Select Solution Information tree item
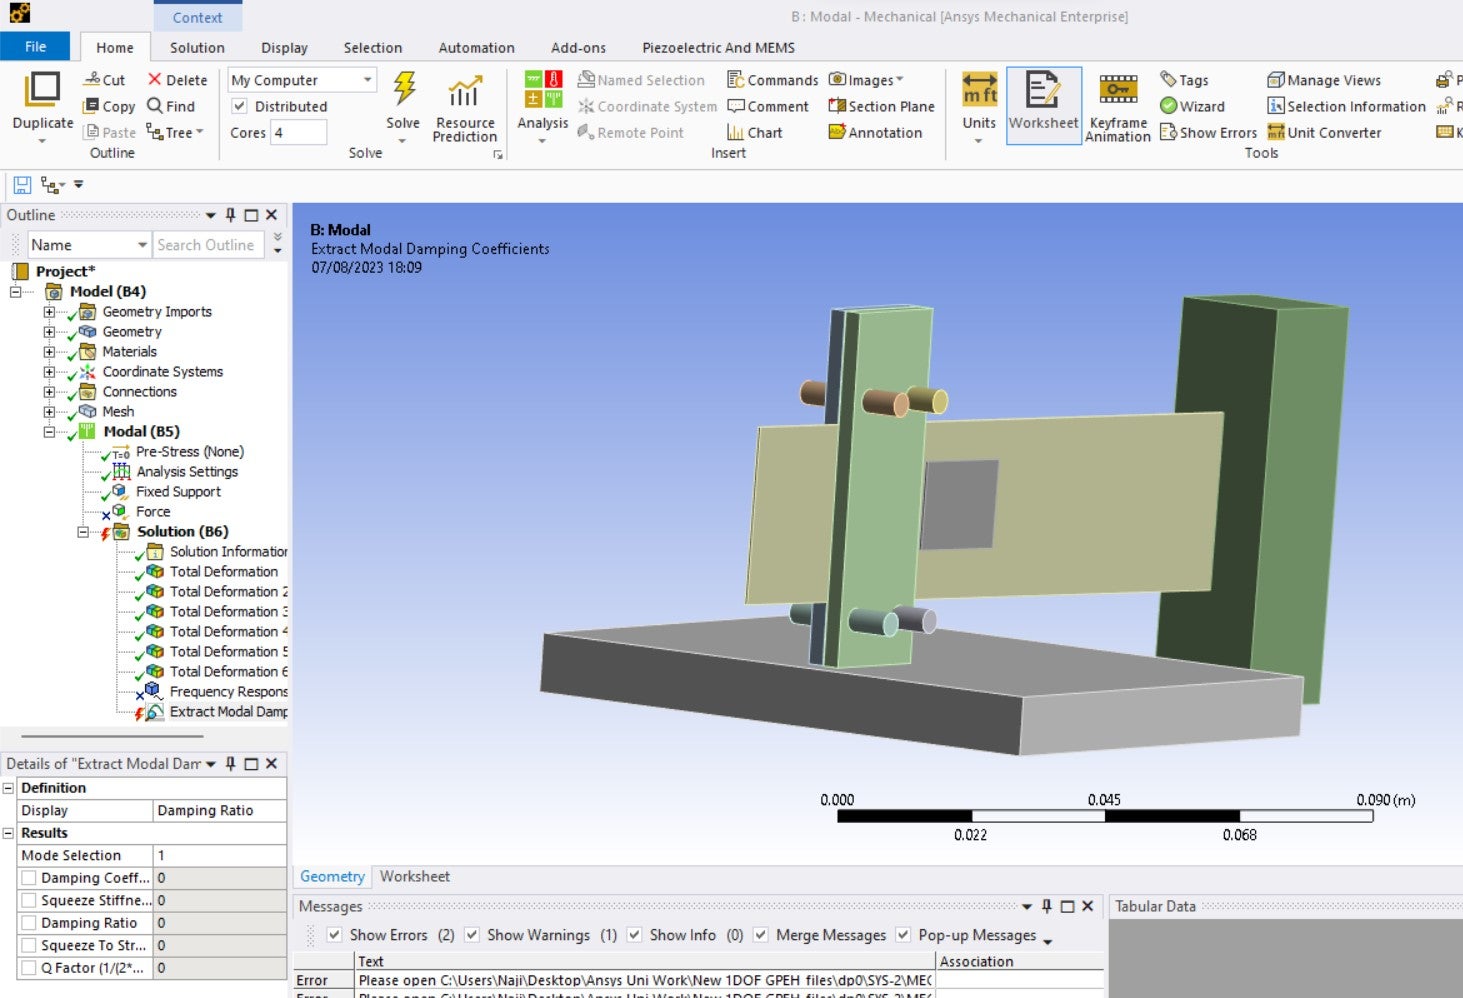Image resolution: width=1463 pixels, height=998 pixels. tap(228, 552)
